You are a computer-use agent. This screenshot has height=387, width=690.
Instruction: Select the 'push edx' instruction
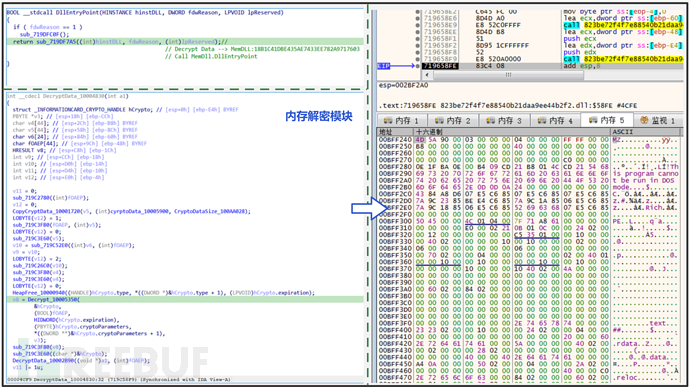577,52
